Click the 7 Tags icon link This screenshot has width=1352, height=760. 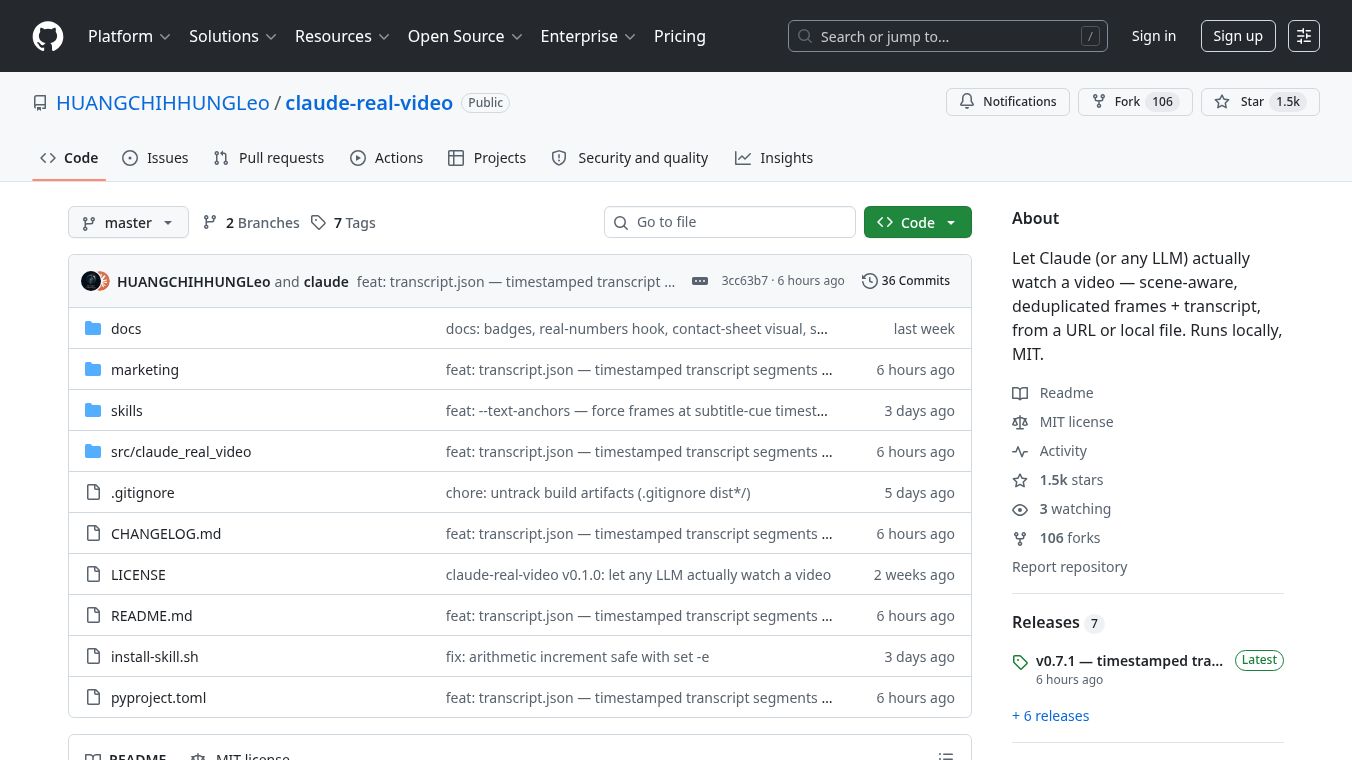click(x=343, y=223)
